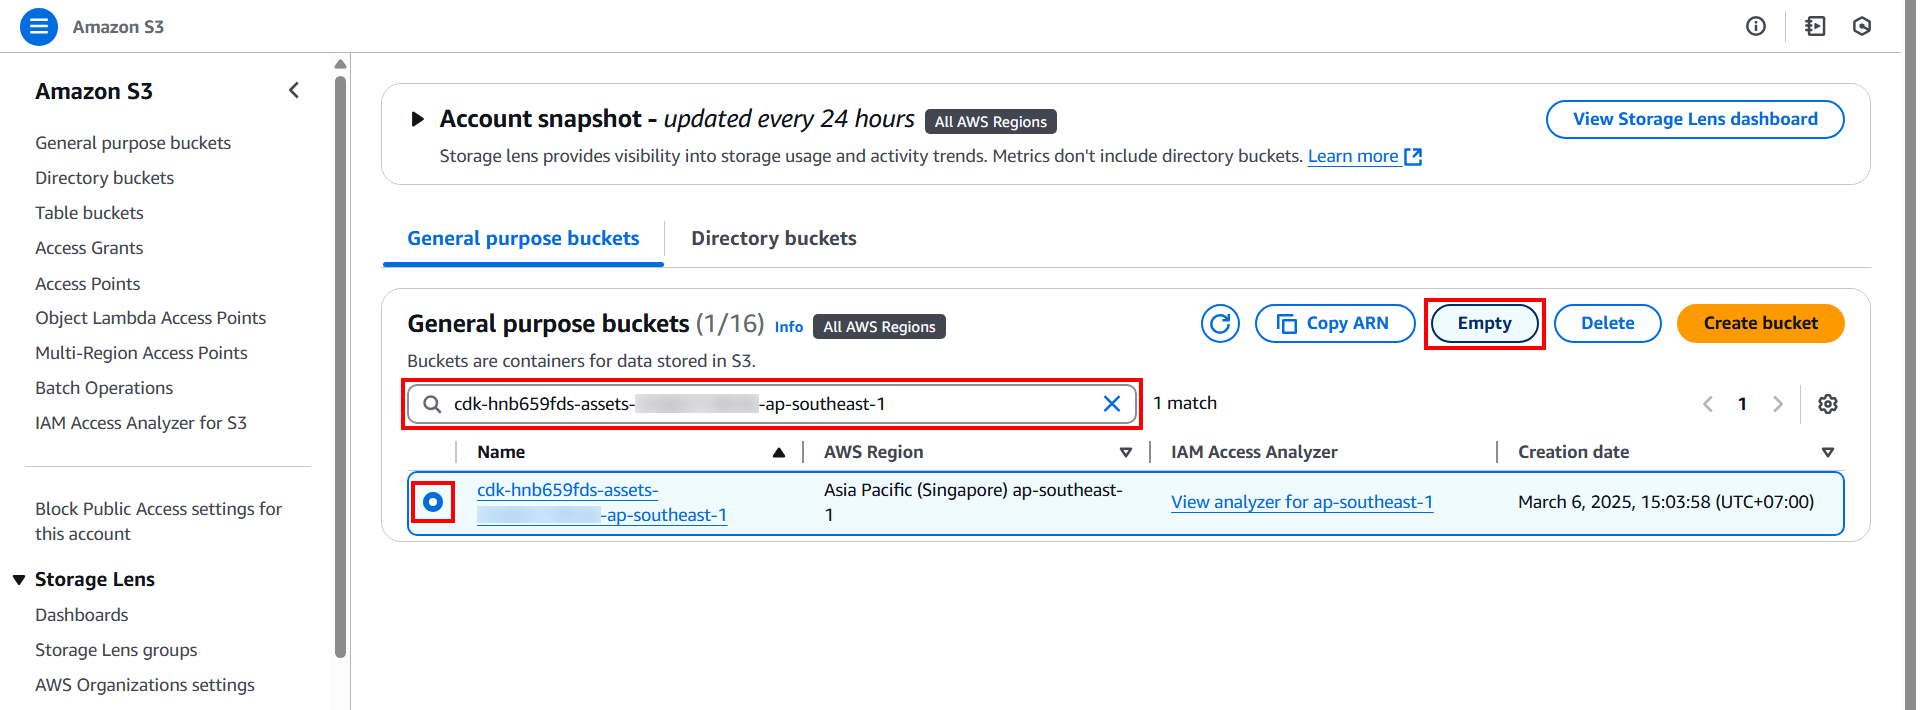
Task: Click the search magnifier icon
Action: click(x=432, y=404)
